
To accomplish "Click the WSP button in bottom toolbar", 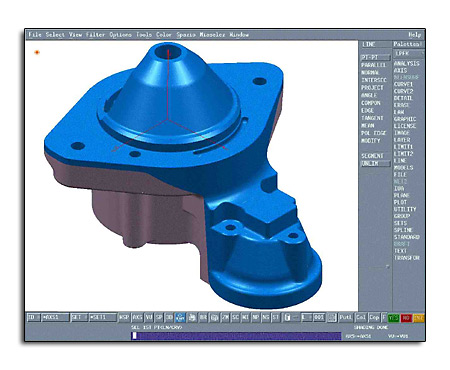I will coord(124,317).
